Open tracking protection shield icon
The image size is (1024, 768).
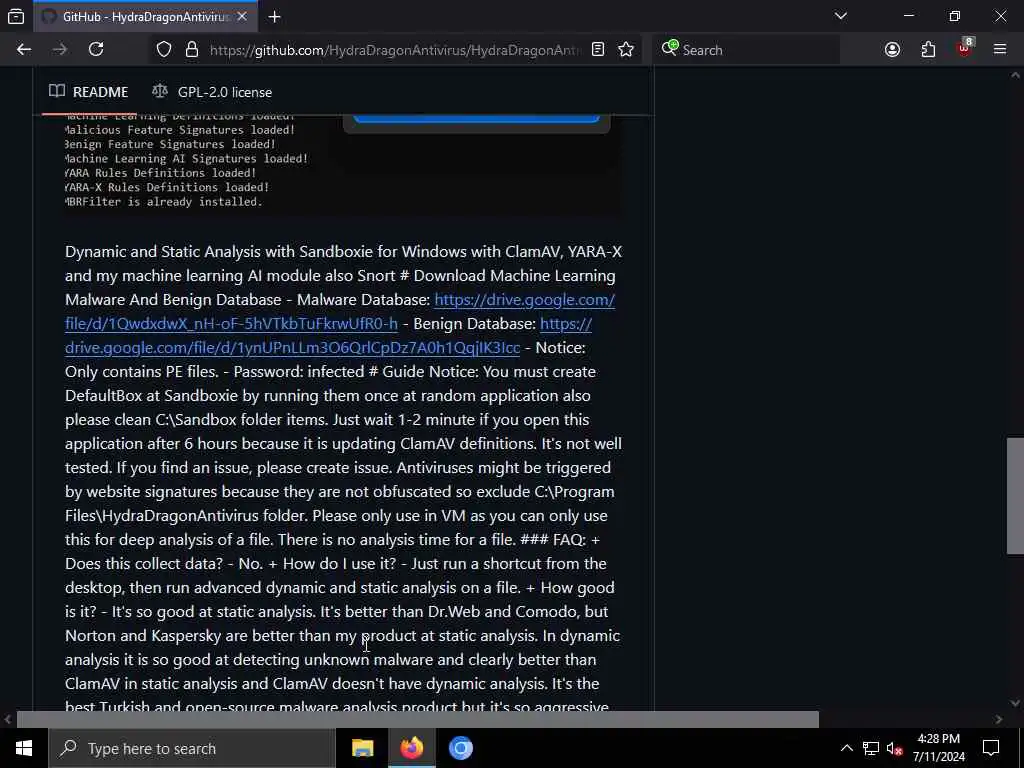pos(164,50)
